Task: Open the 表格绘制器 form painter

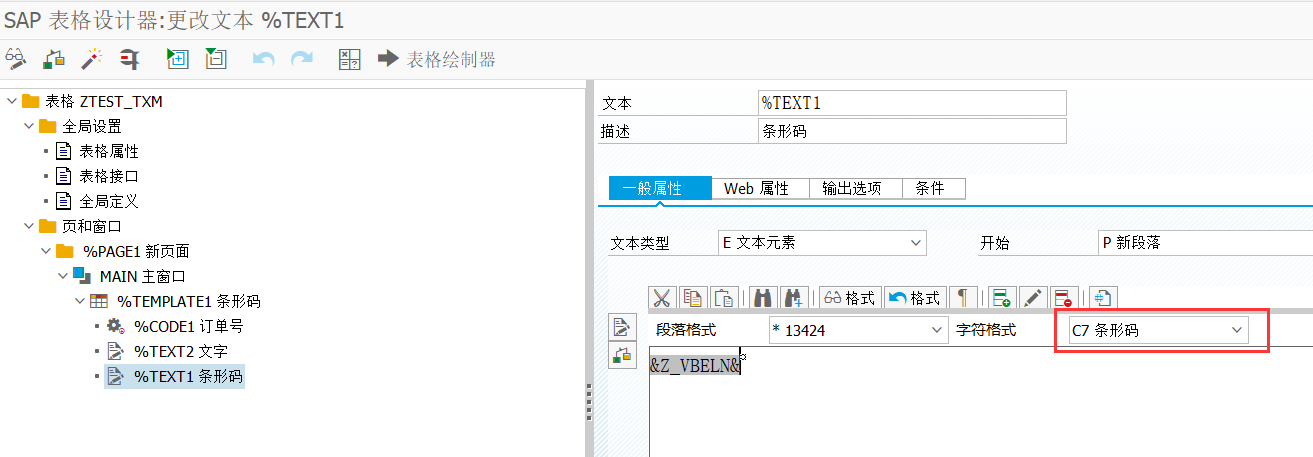Action: pos(436,59)
